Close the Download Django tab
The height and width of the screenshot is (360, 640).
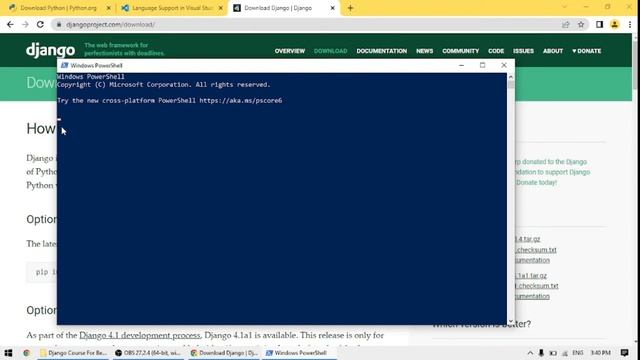click(332, 8)
